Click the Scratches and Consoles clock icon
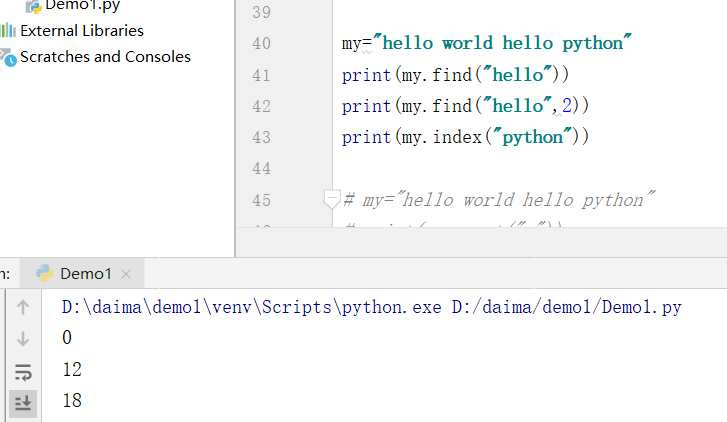The width and height of the screenshot is (727, 422). (8, 58)
